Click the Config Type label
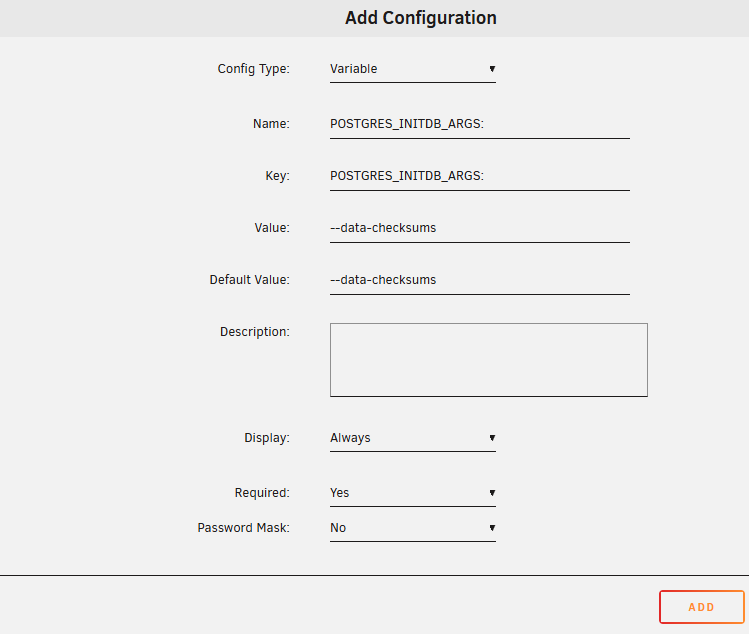 point(254,69)
